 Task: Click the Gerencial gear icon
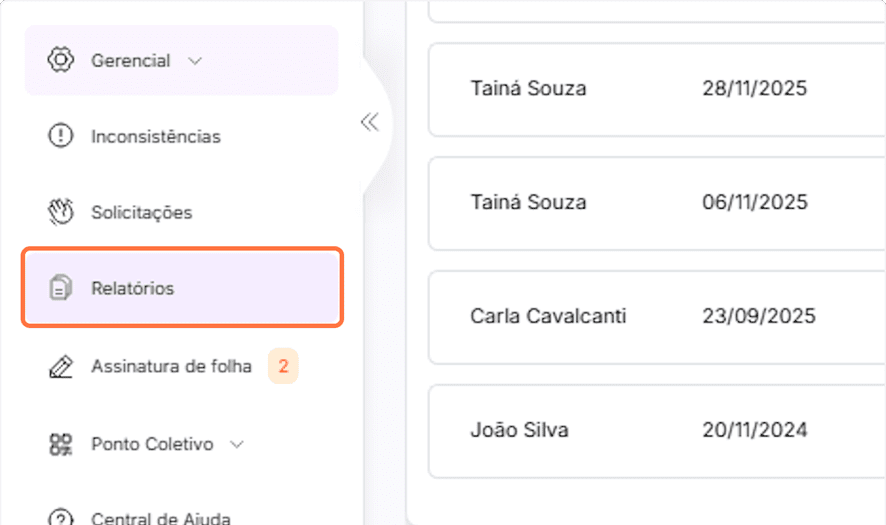[61, 60]
